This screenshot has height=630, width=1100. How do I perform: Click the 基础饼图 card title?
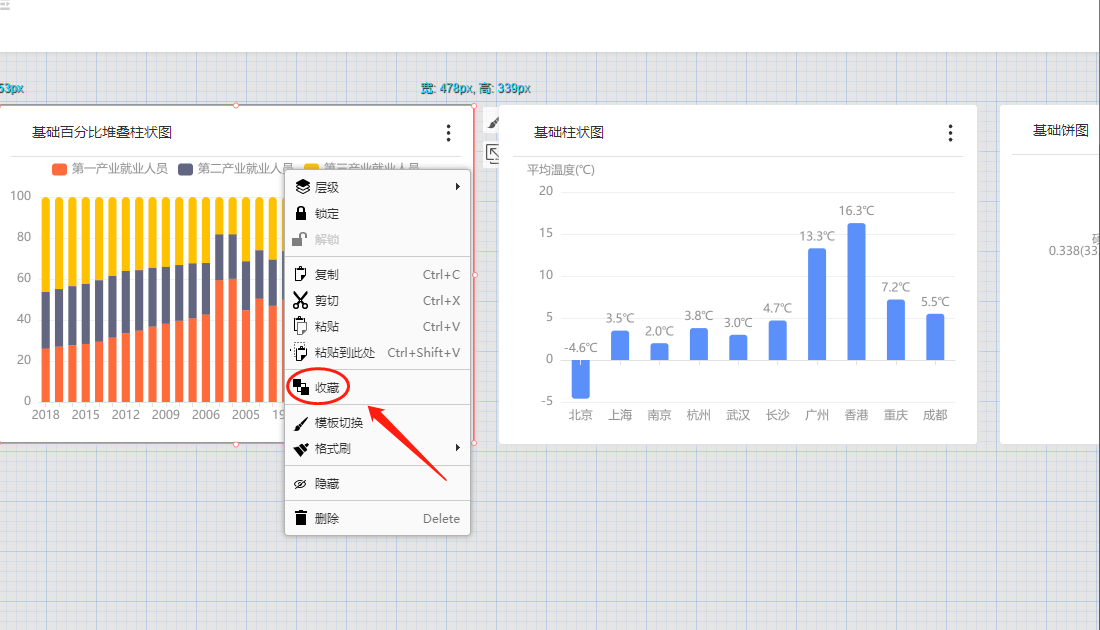click(1060, 131)
